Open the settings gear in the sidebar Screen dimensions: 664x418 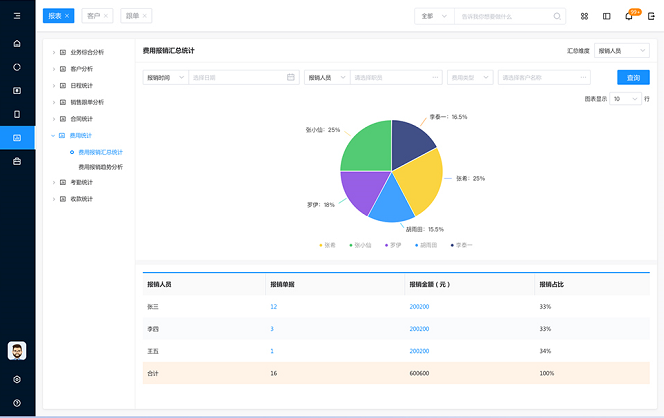point(17,380)
